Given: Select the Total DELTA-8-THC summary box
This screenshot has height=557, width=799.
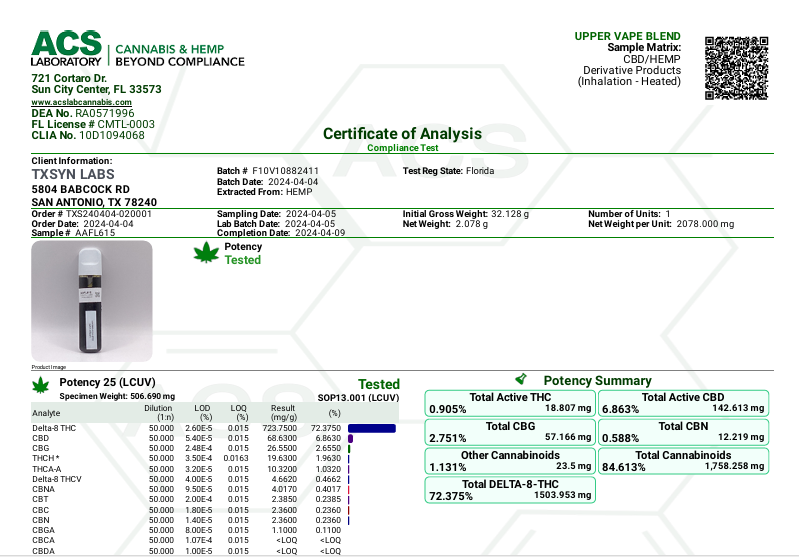Looking at the screenshot, I should [510, 490].
